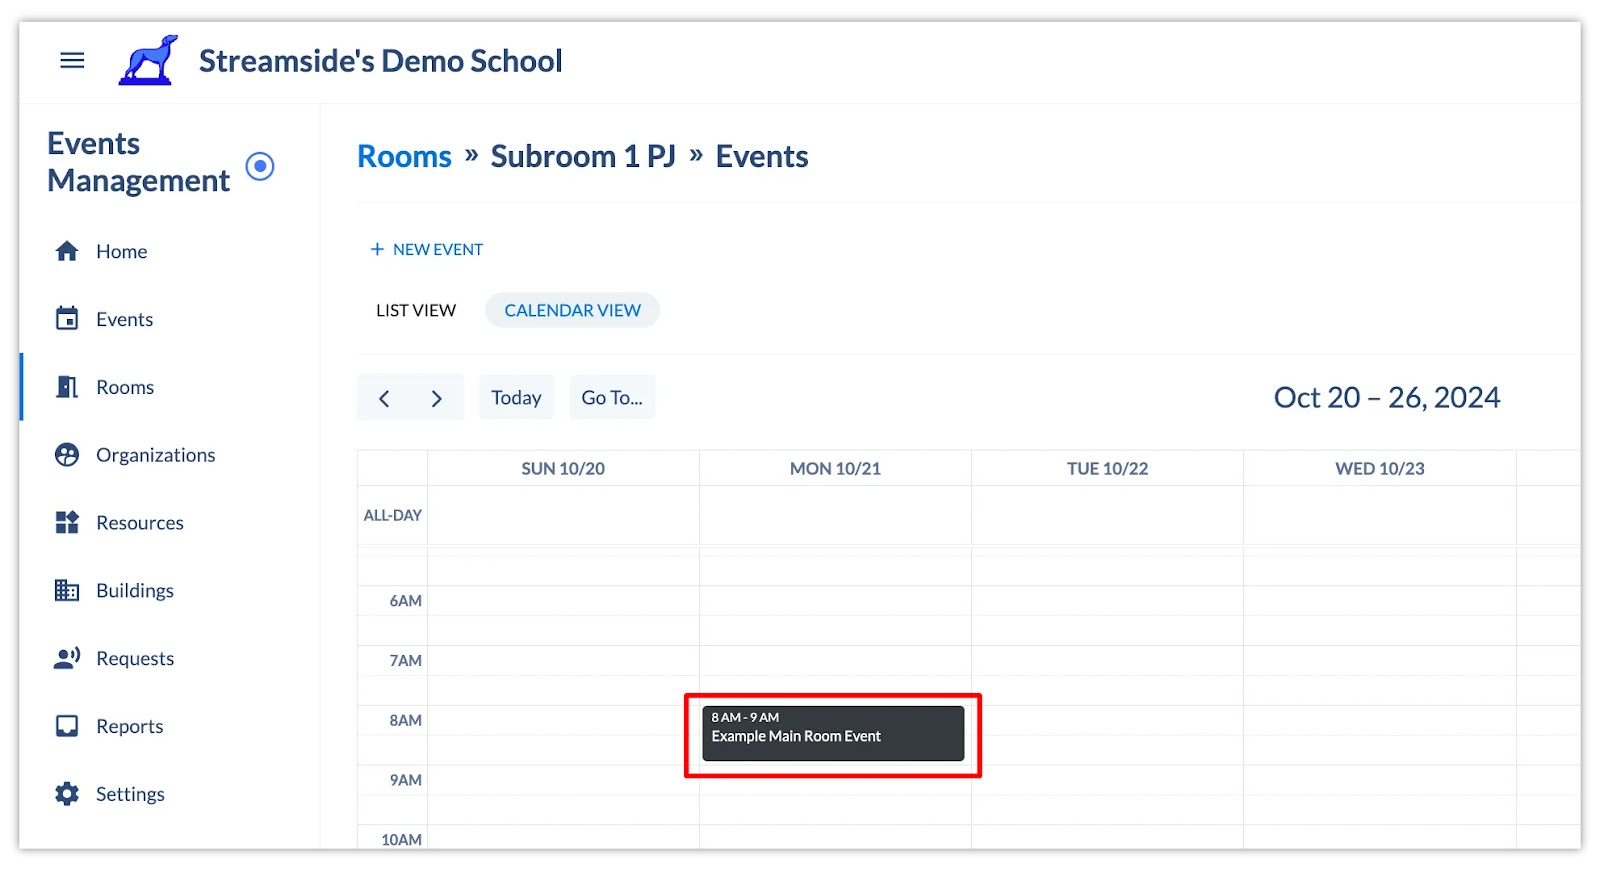The width and height of the screenshot is (1600, 872).
Task: Click the Settings gear icon
Action: [67, 794]
